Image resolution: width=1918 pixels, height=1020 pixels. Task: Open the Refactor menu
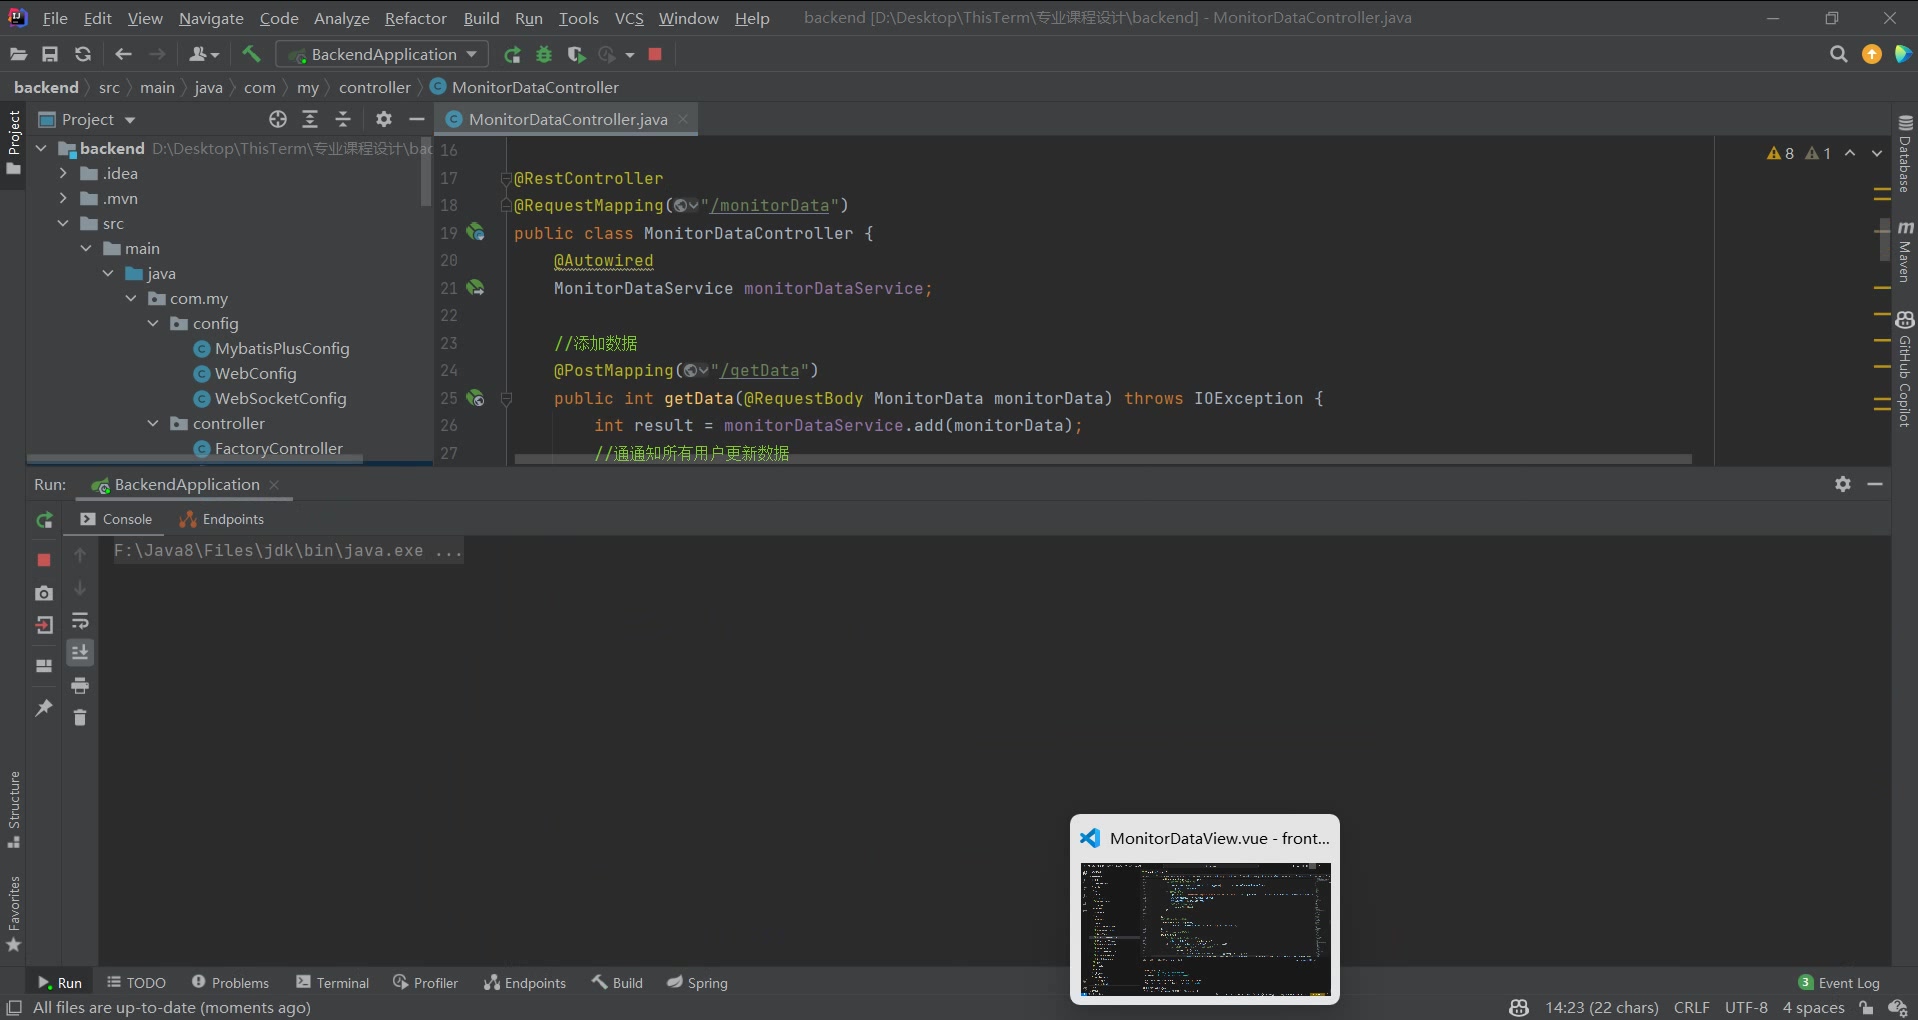(415, 18)
